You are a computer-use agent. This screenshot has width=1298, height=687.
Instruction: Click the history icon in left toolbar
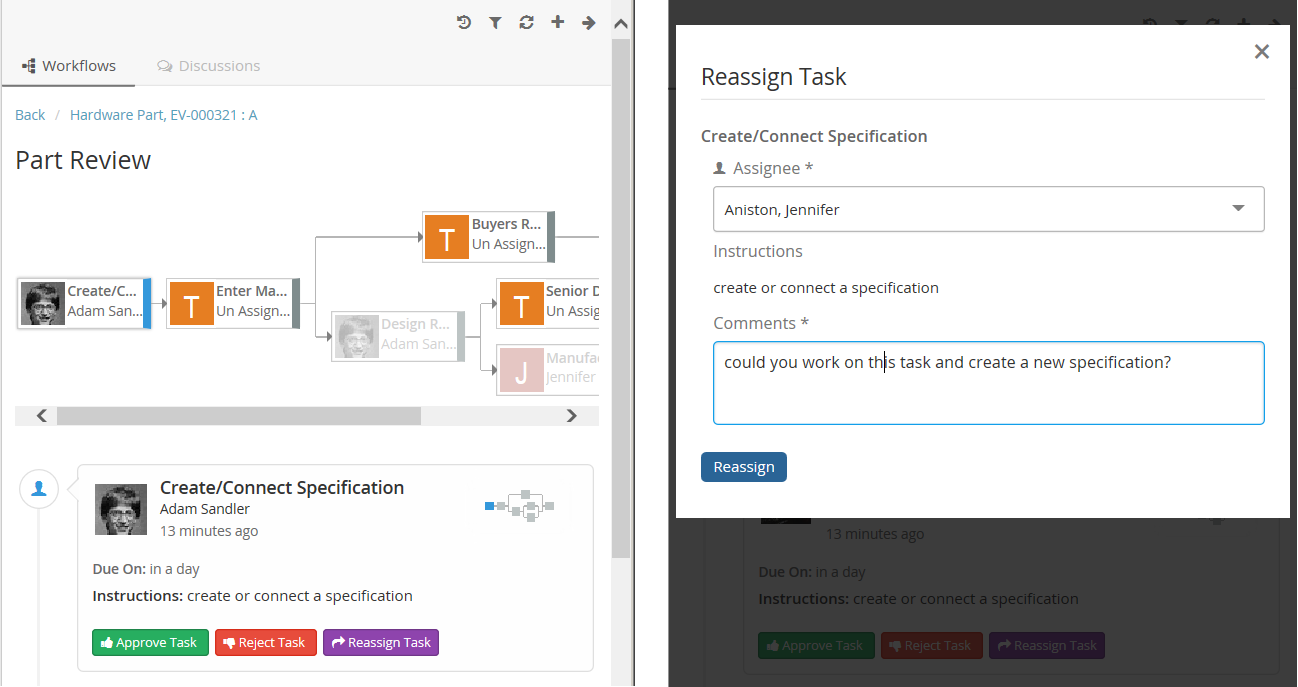tap(464, 22)
